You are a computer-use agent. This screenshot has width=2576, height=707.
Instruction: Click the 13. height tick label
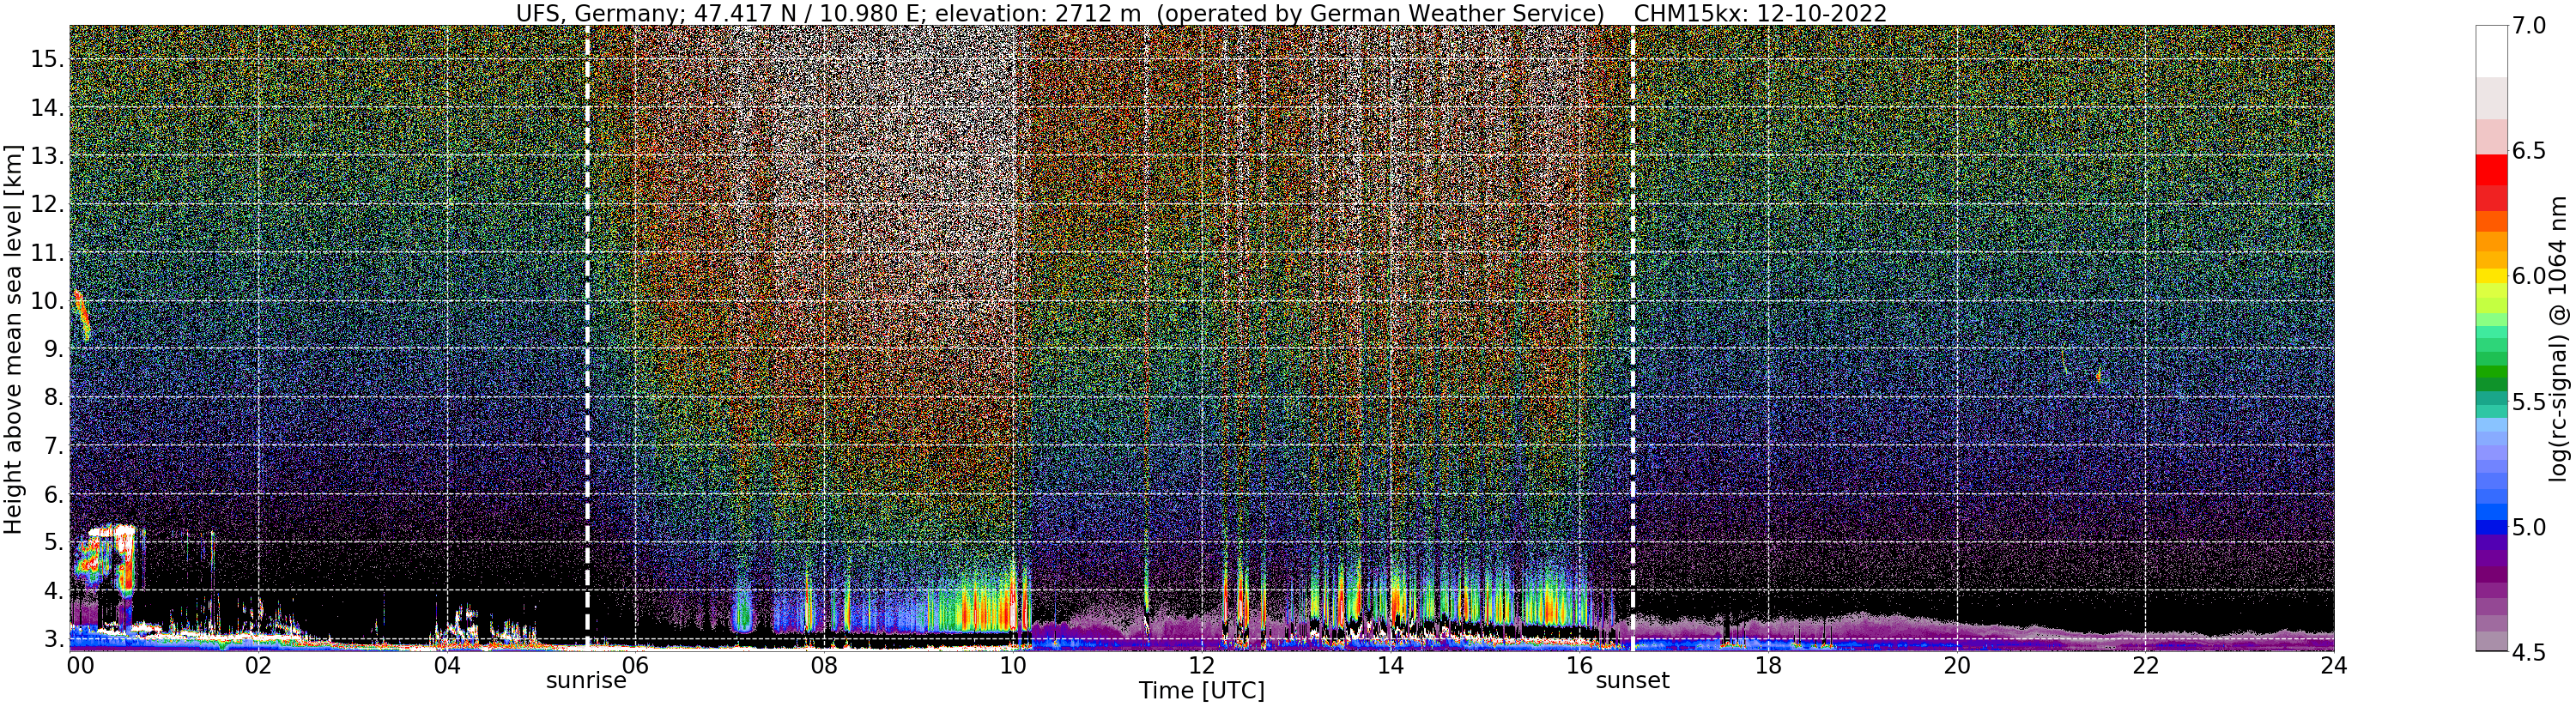47,156
